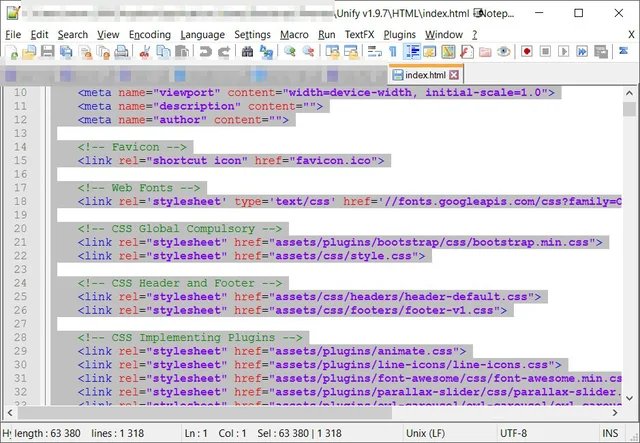Open the Settings menu
Image resolution: width=640 pixels, height=443 pixels.
(x=252, y=35)
